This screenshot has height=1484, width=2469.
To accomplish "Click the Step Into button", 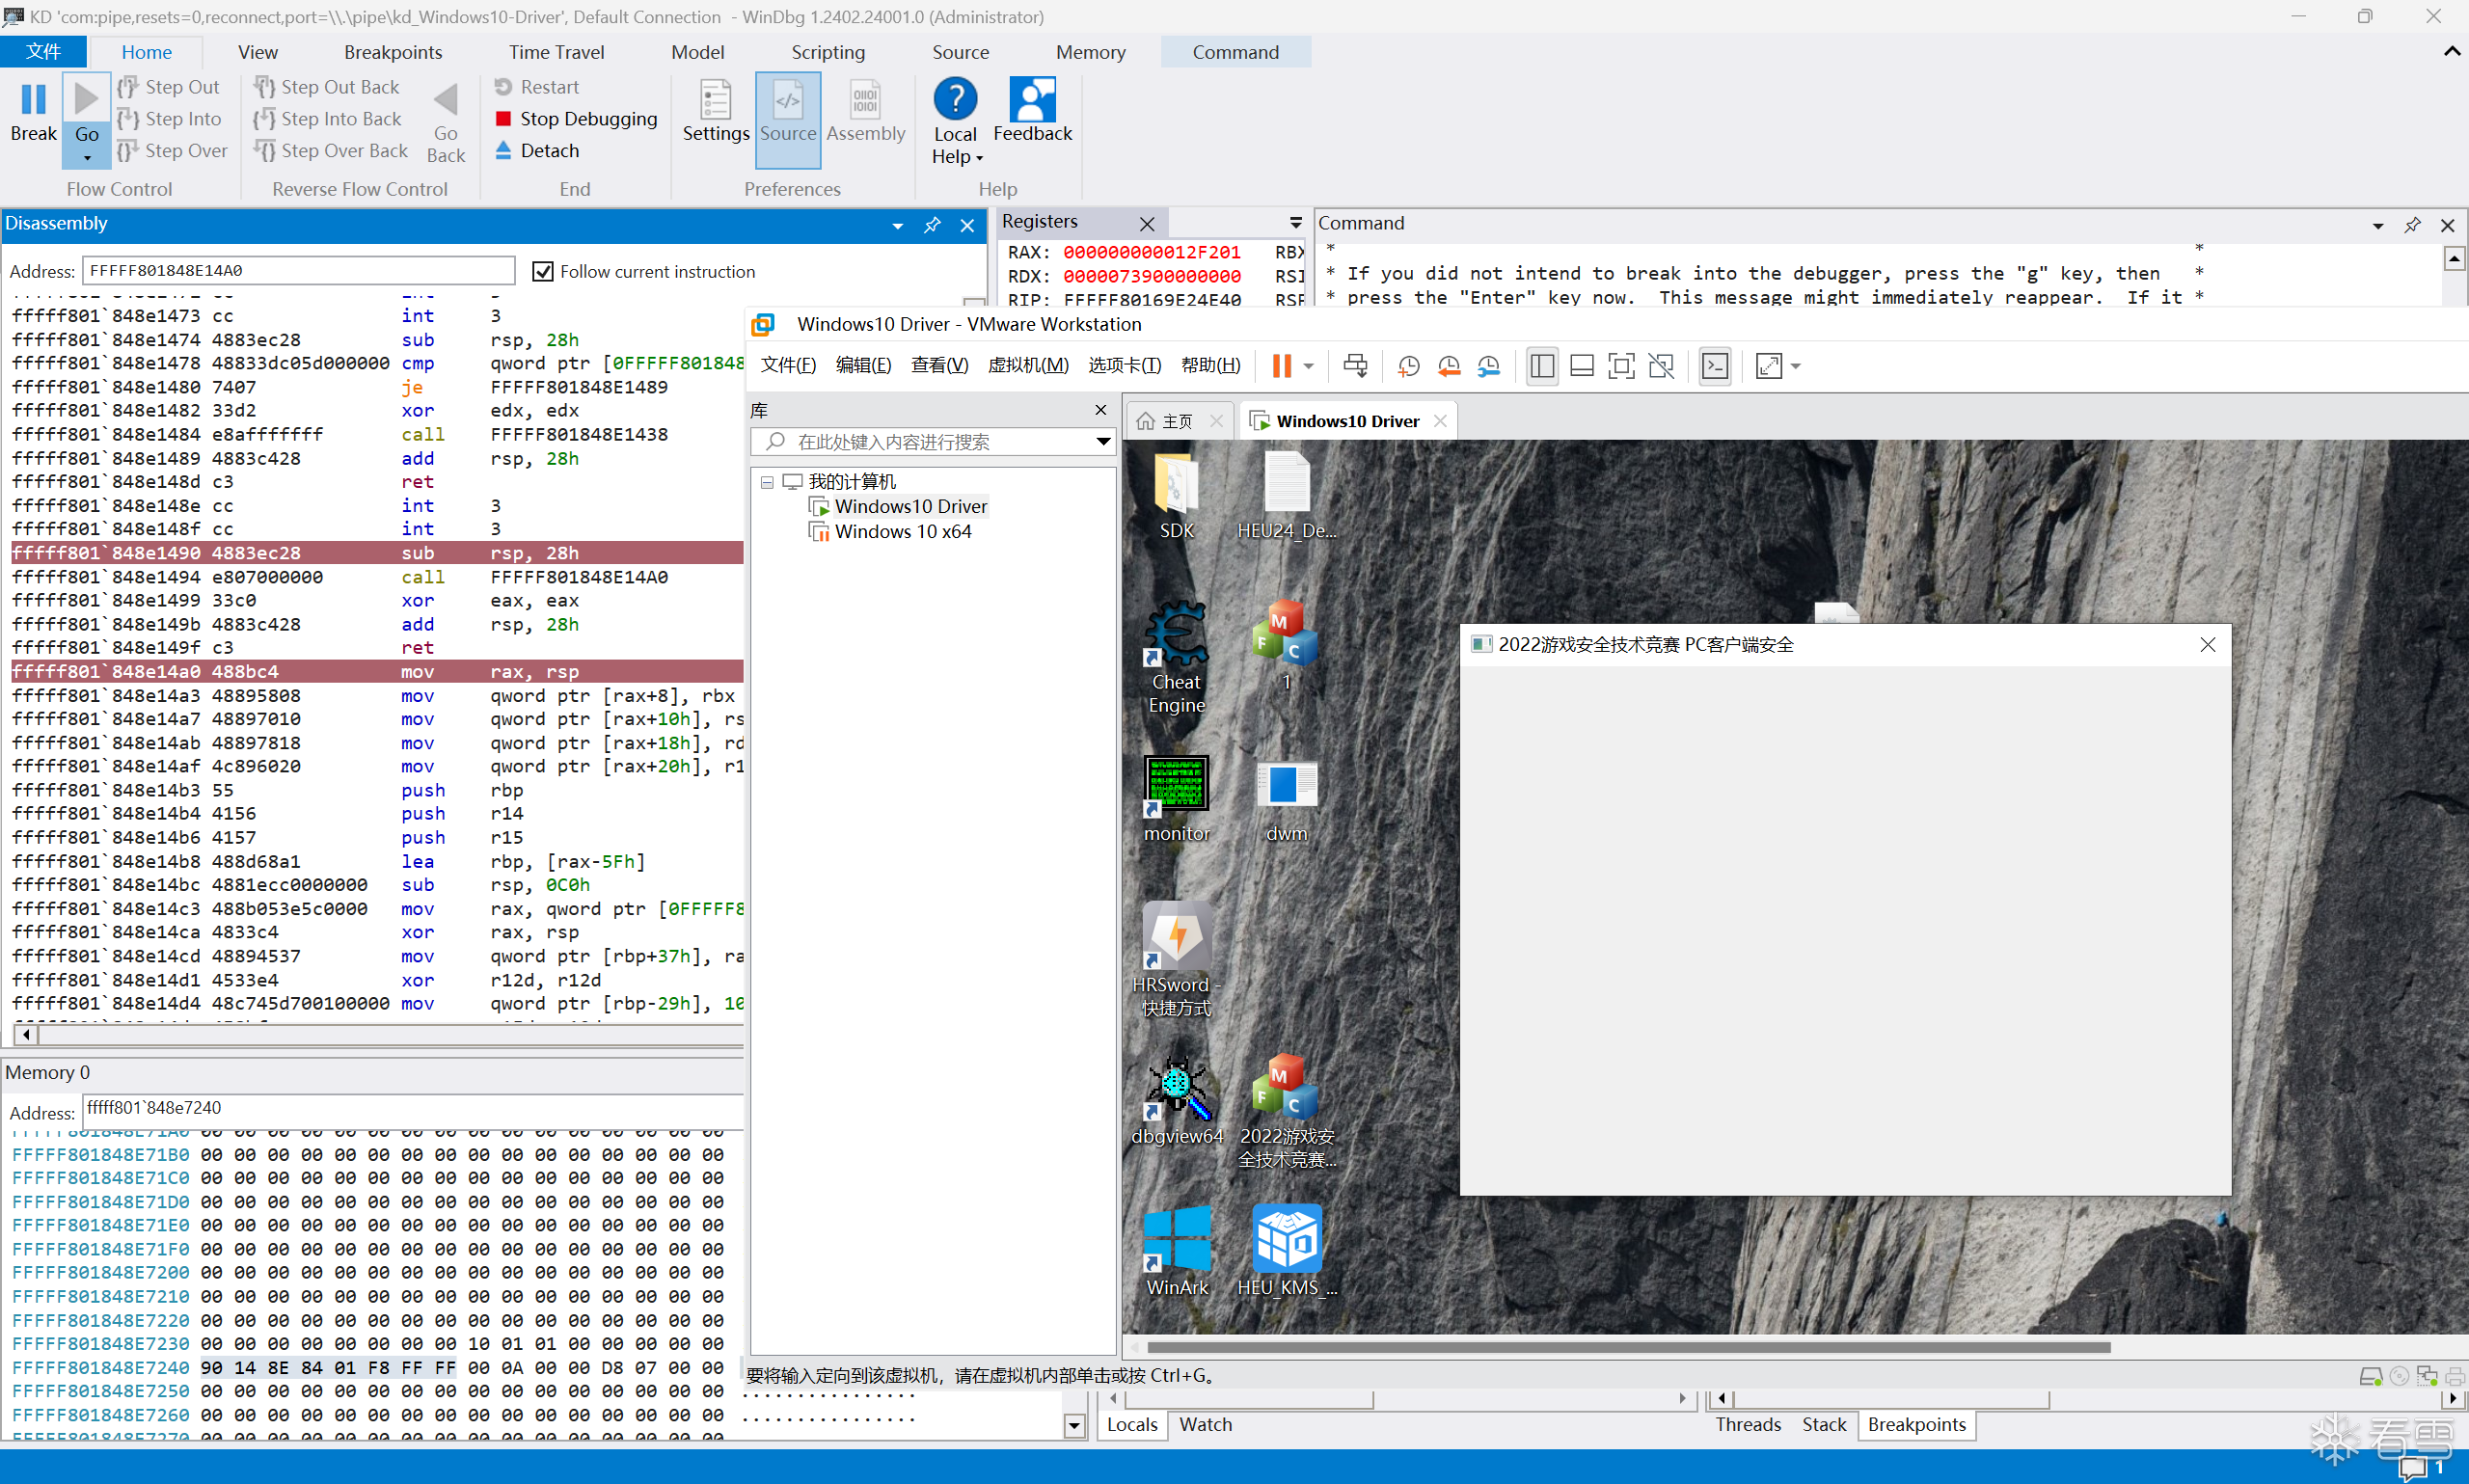I will (169, 119).
